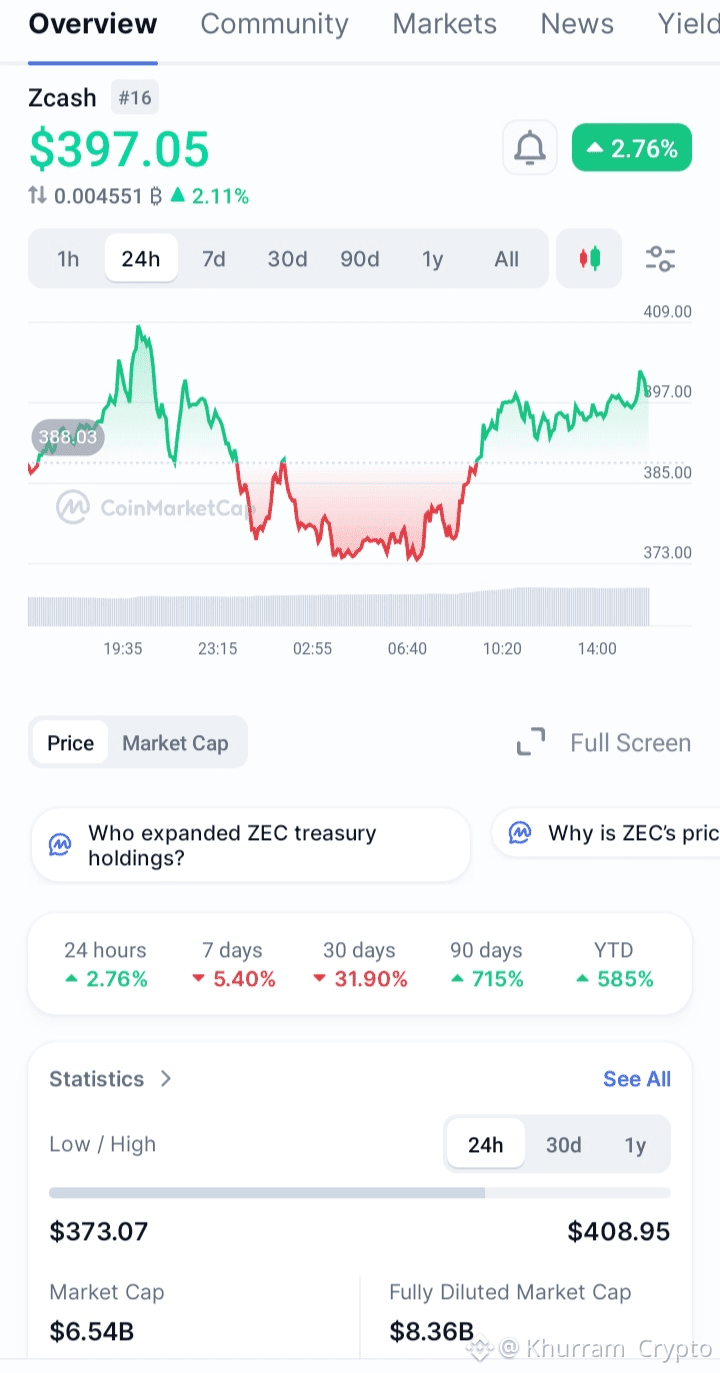Image resolution: width=720 pixels, height=1373 pixels.
Task: Open chart settings sliders icon
Action: pos(660,259)
